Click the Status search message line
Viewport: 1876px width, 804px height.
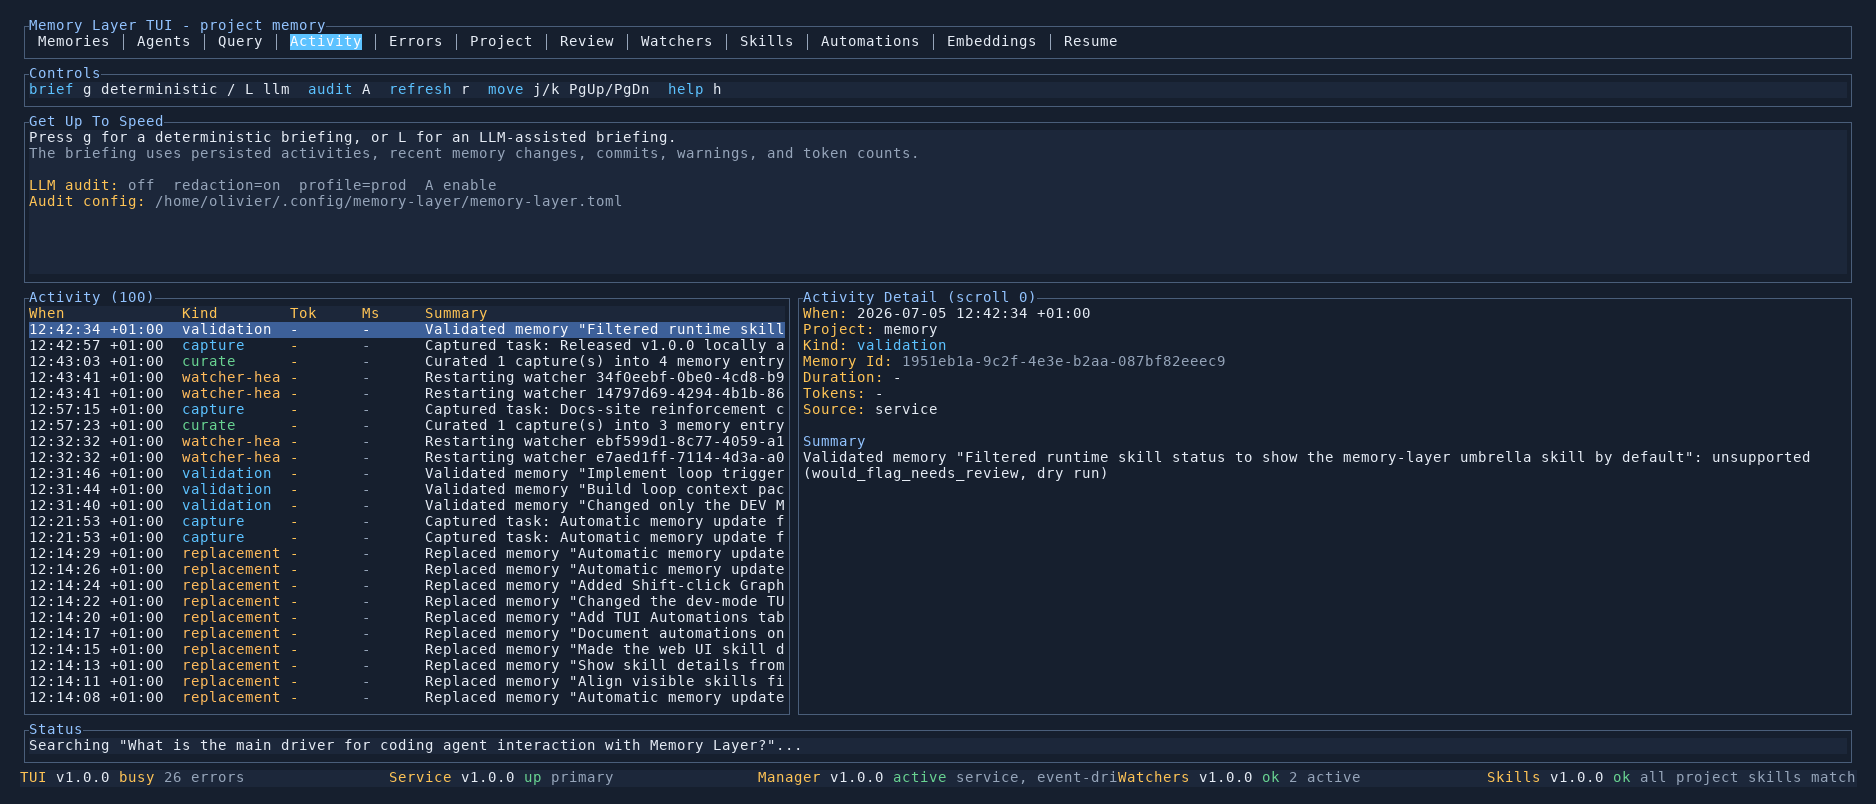point(416,745)
